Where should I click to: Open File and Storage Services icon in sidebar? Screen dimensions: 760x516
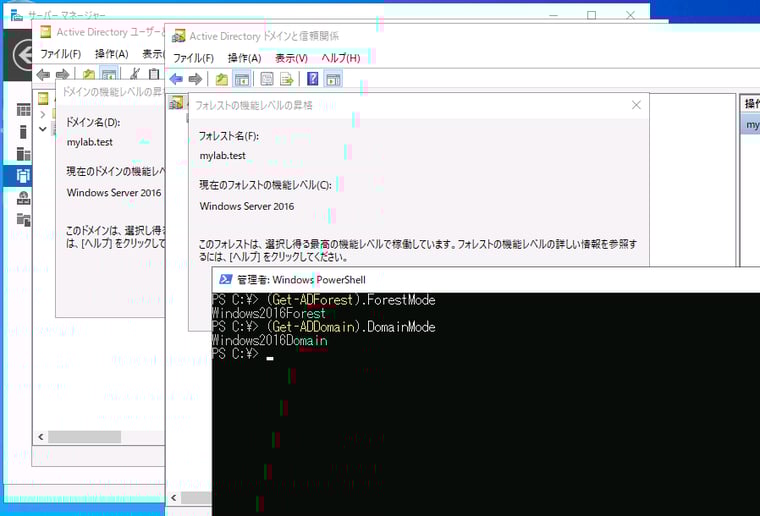[23, 219]
